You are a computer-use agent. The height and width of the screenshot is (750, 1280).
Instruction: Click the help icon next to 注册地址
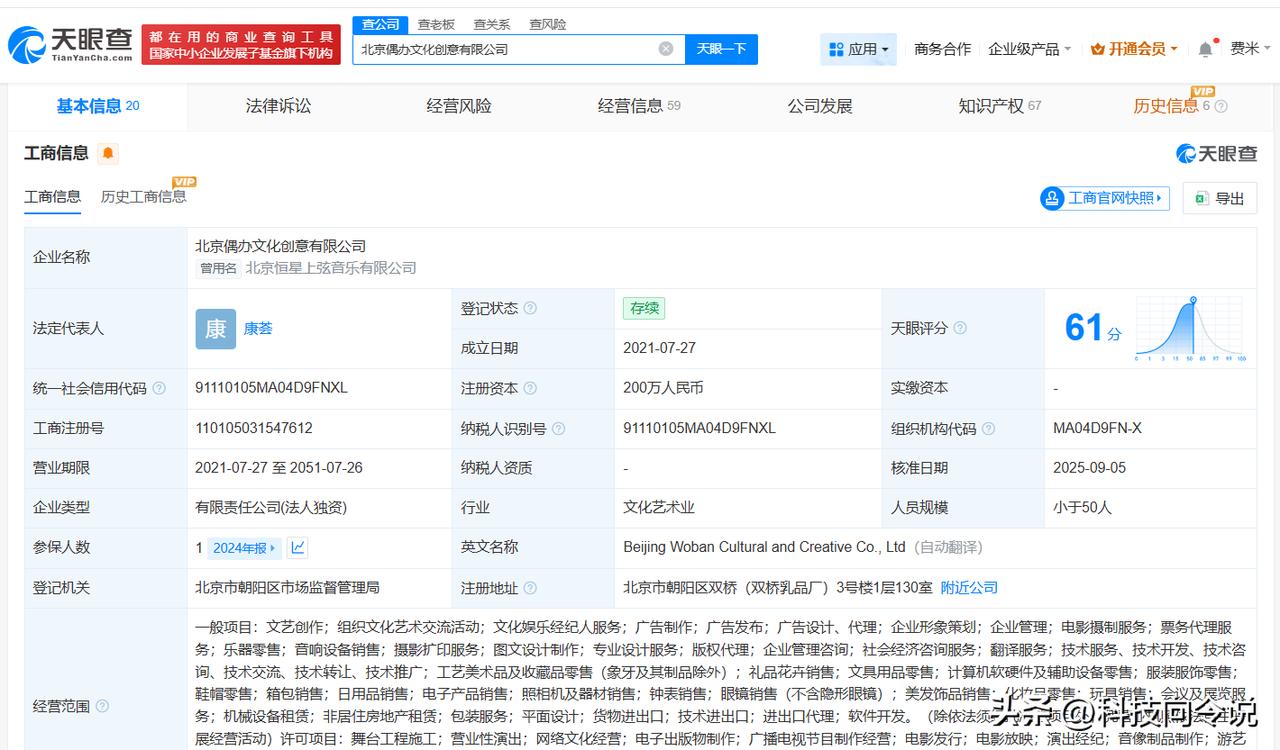530,588
